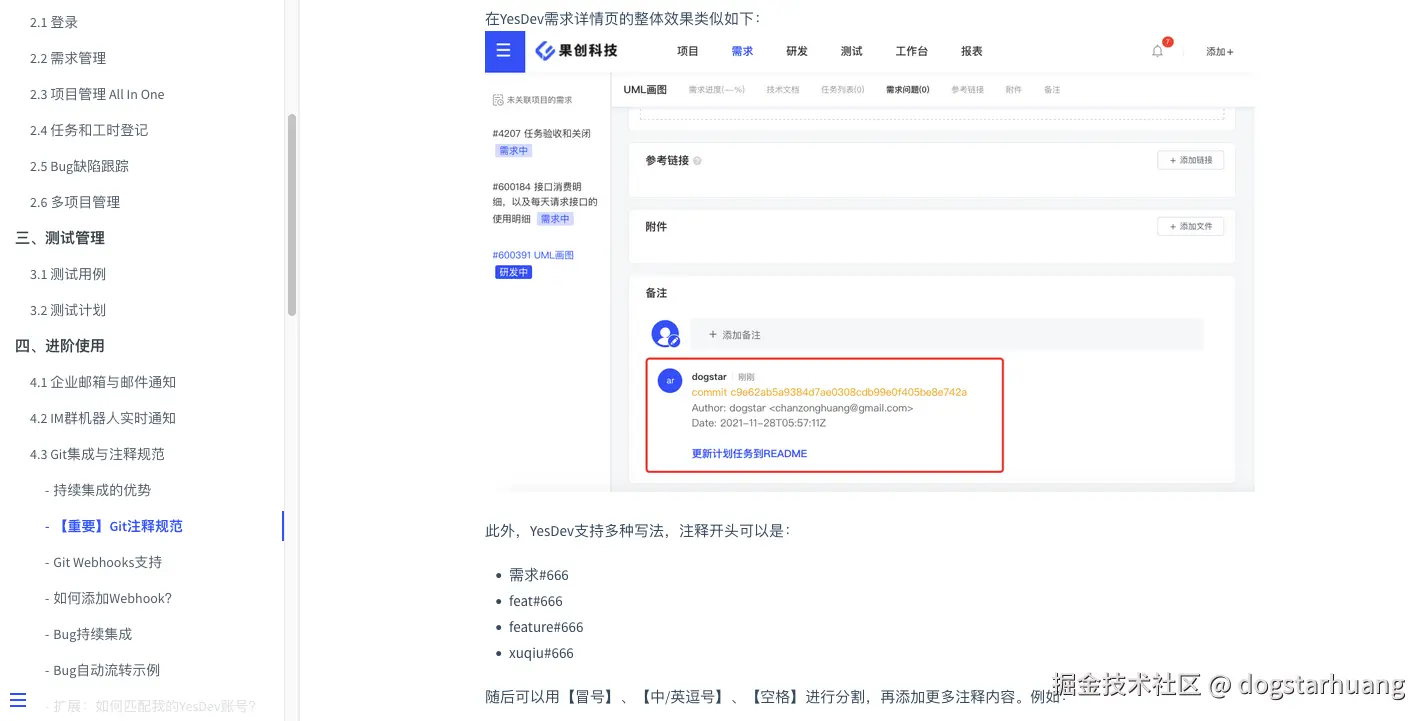The width and height of the screenshot is (1425, 721).
Task: Select 4.3 Git集成与注释规范
Action: [97, 454]
